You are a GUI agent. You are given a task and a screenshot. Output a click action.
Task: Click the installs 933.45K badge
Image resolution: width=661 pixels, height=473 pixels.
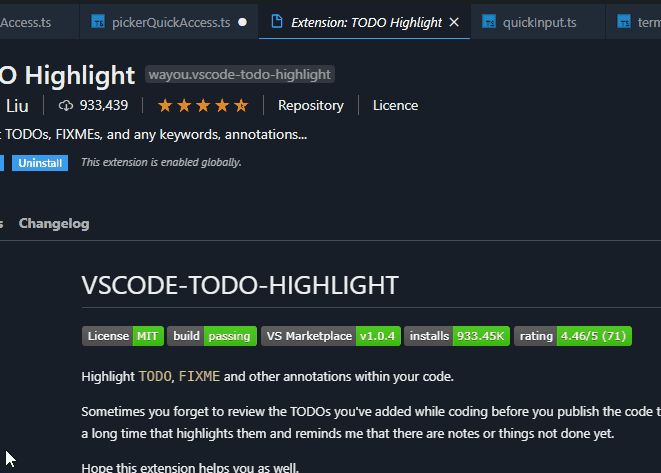(457, 336)
